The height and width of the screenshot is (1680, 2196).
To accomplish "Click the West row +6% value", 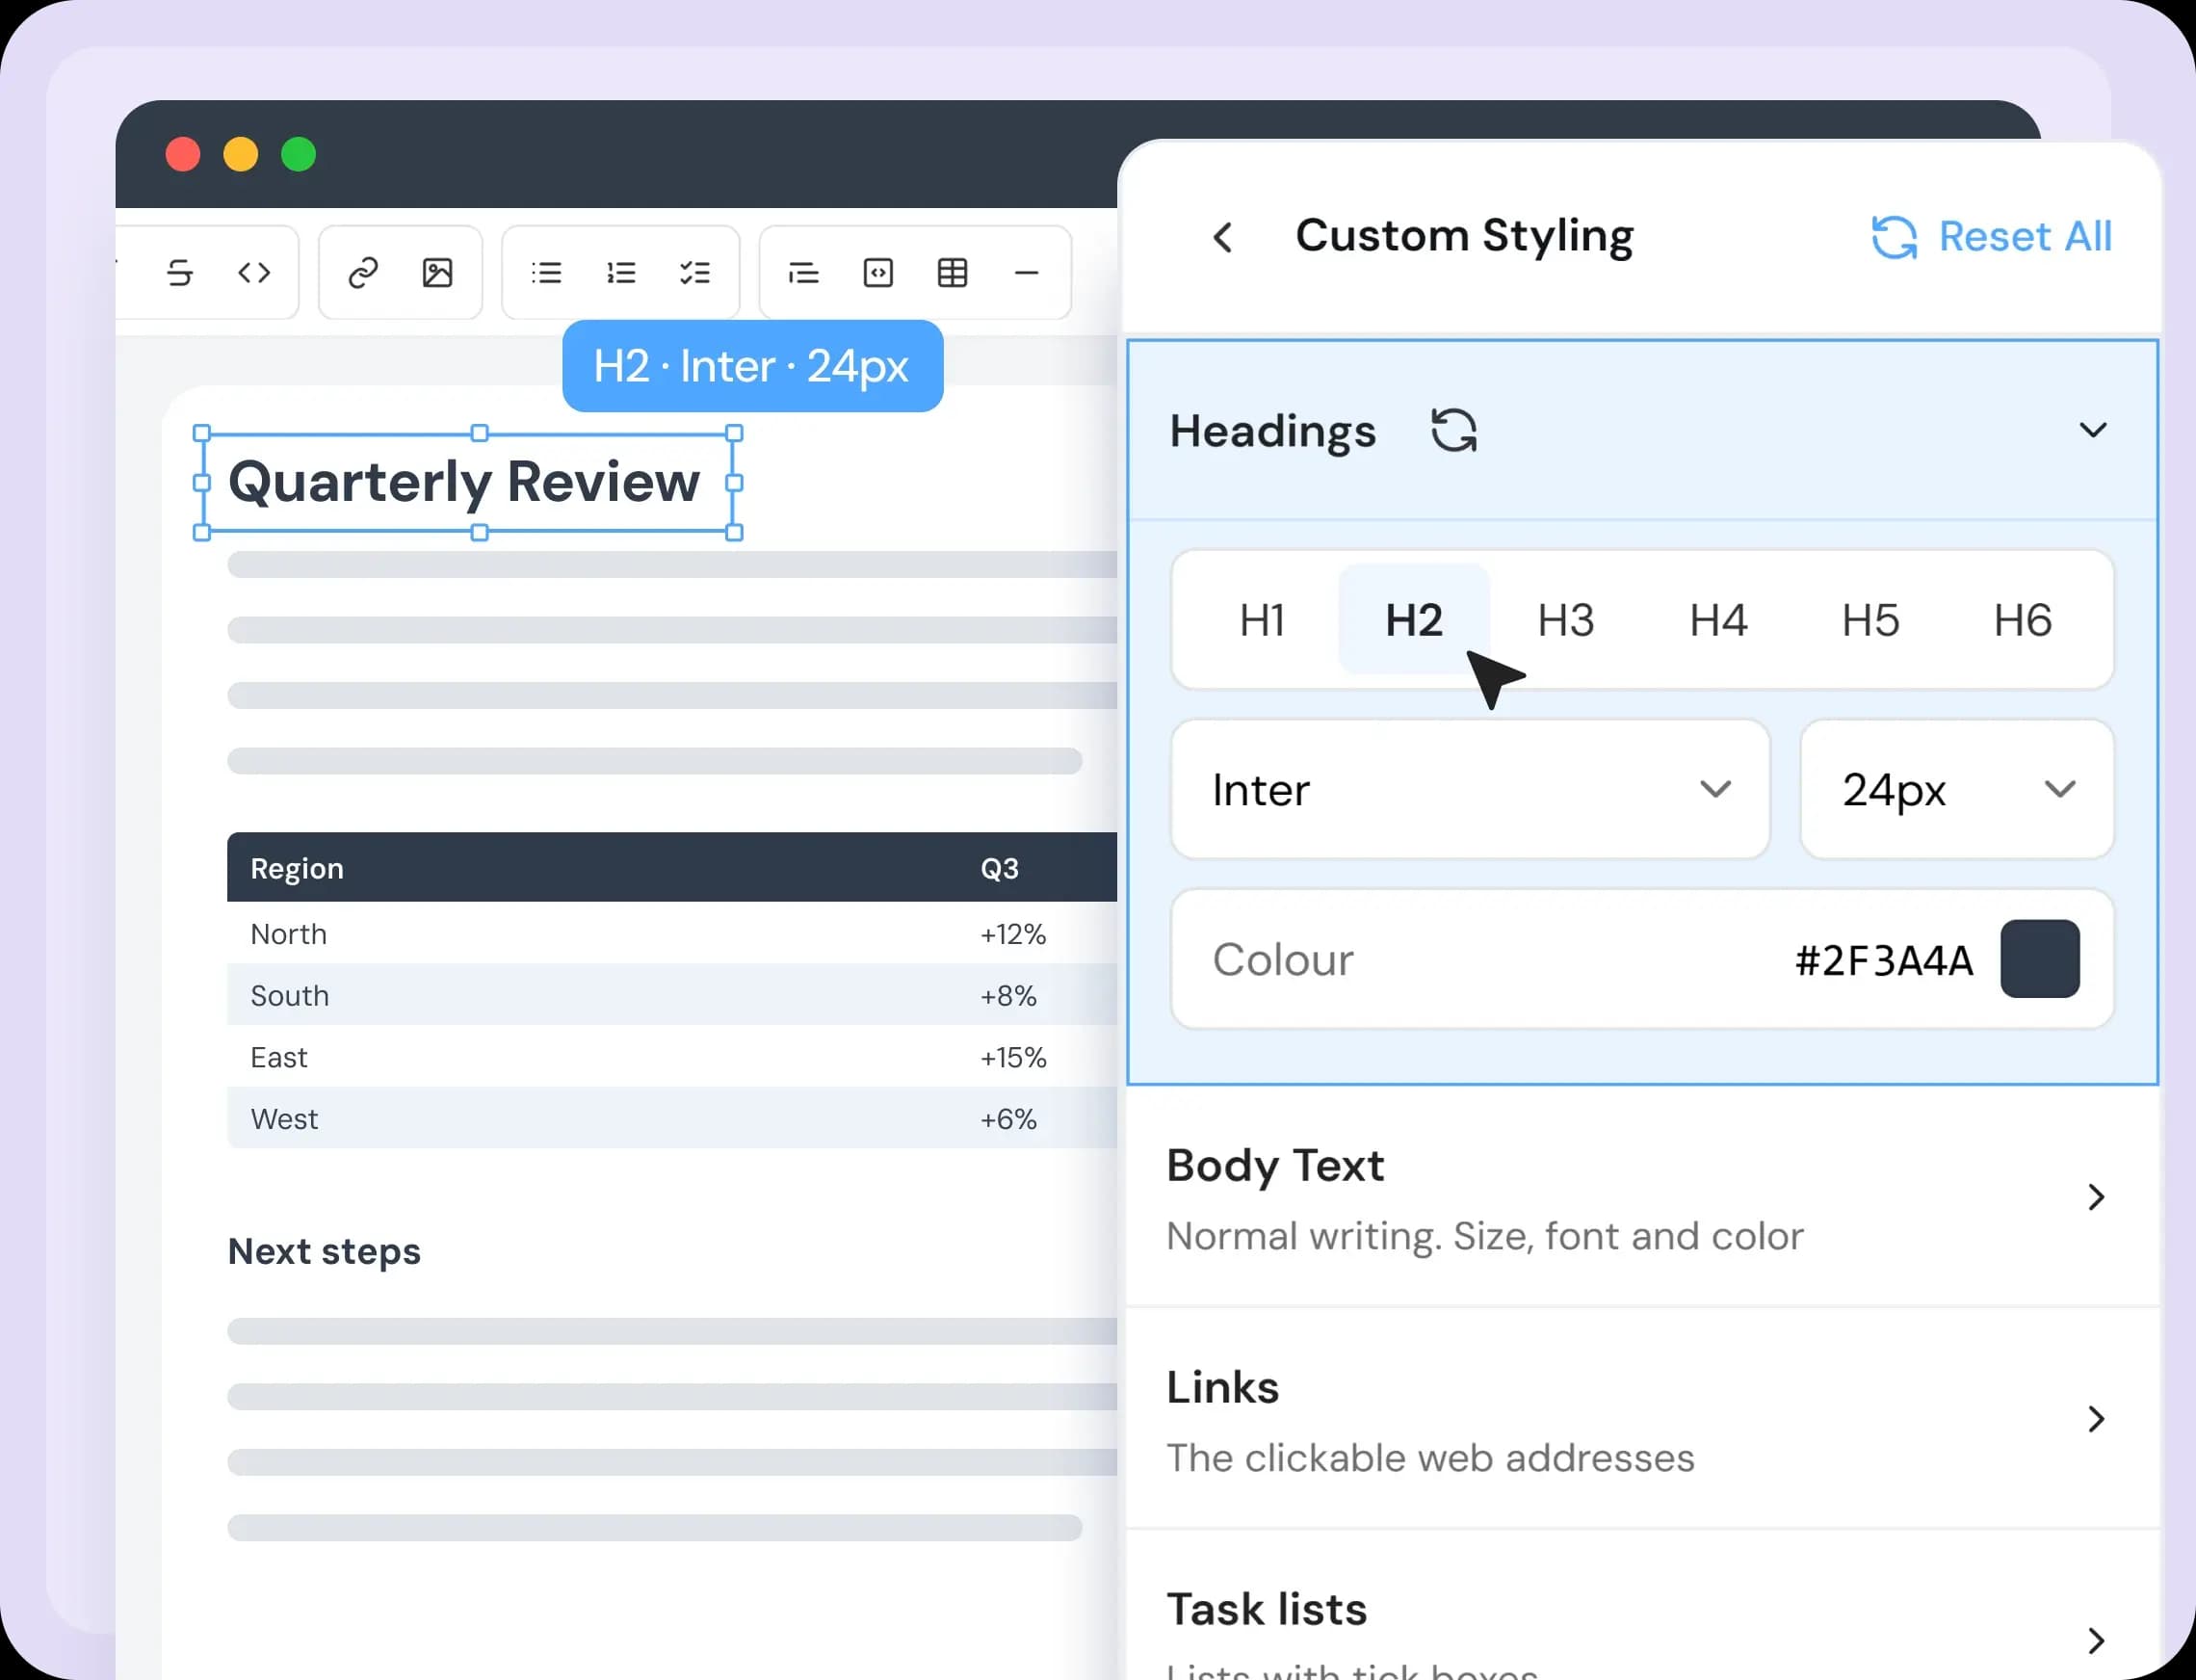I will coord(1008,1120).
